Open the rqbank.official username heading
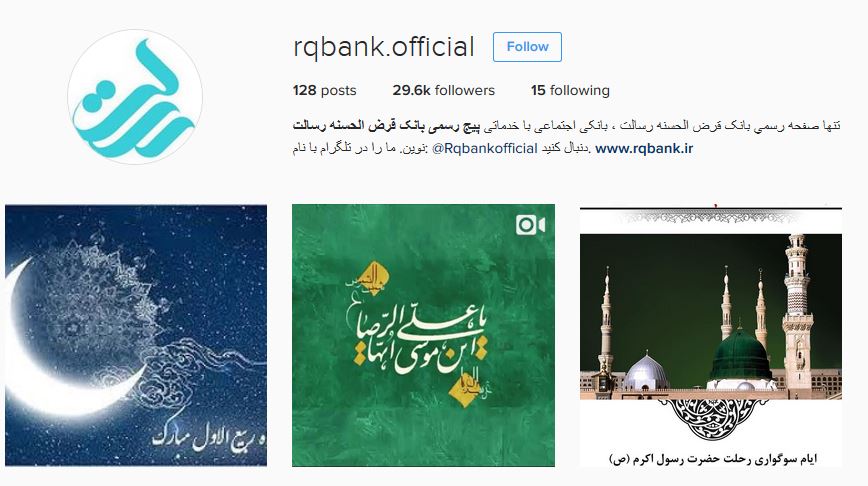This screenshot has width=868, height=486. pos(384,47)
